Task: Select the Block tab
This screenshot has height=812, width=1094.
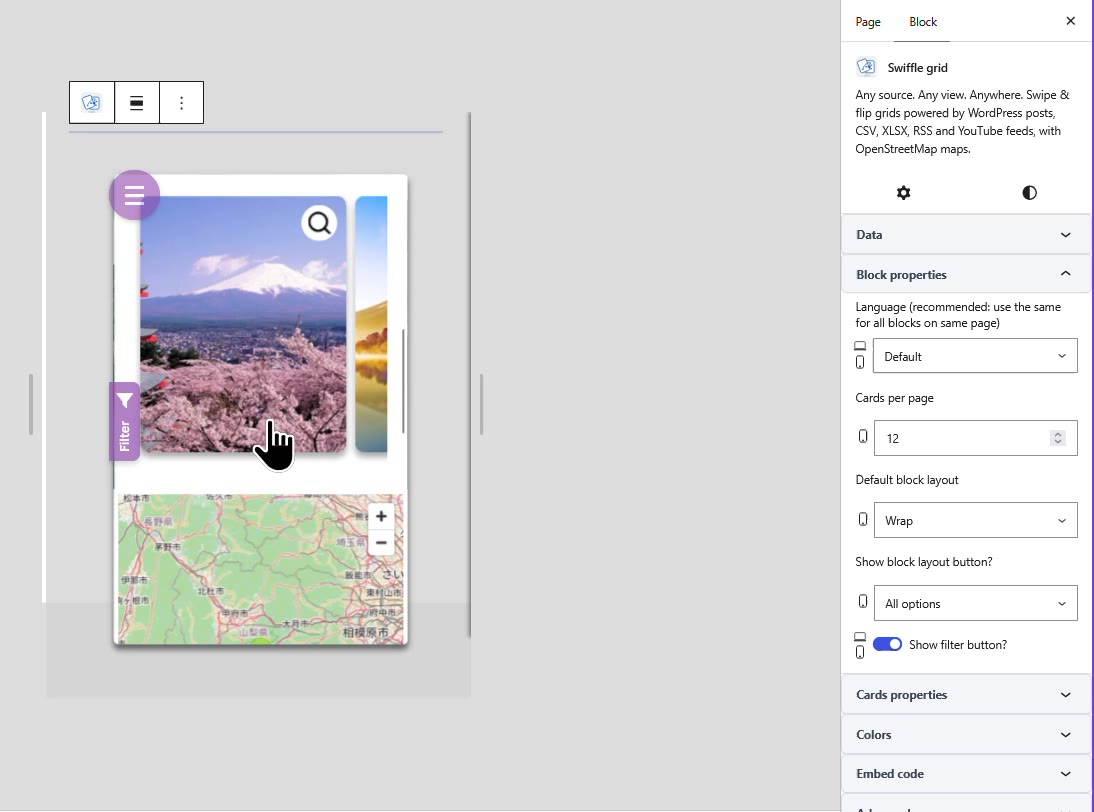Action: tap(922, 22)
